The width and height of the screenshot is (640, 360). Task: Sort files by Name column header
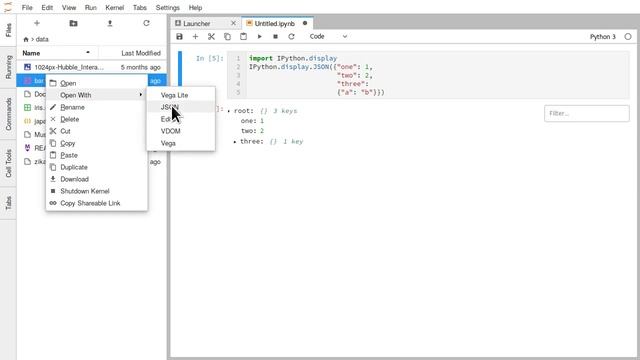[x=57, y=53]
